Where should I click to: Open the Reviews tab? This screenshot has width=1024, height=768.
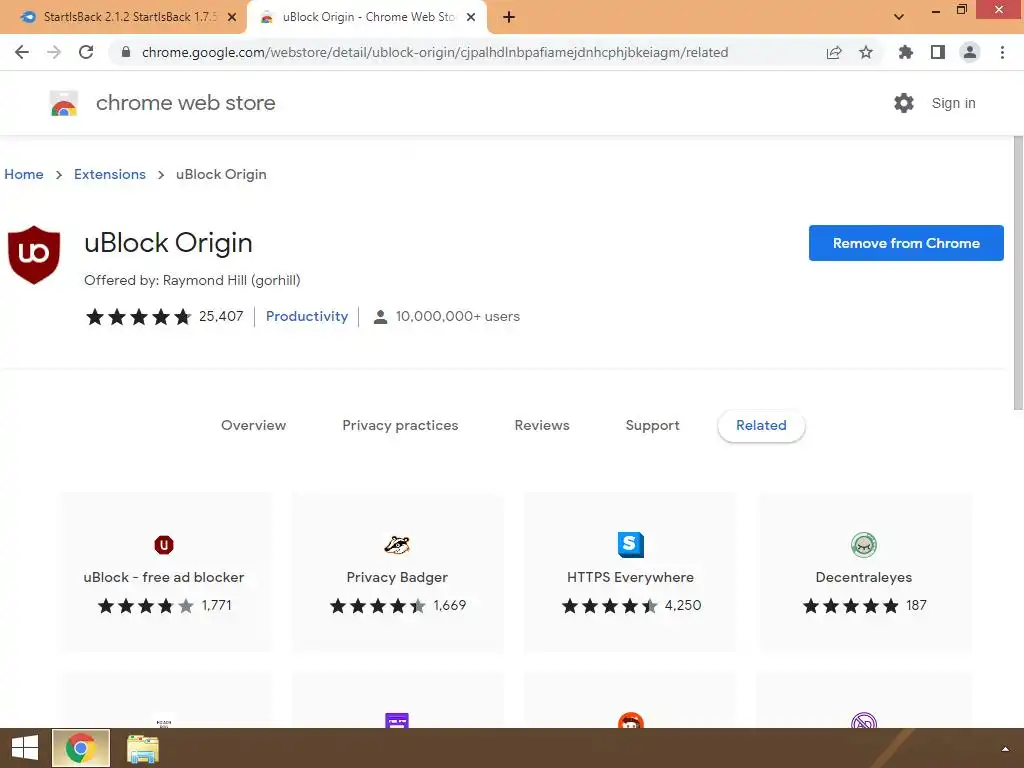click(x=542, y=425)
